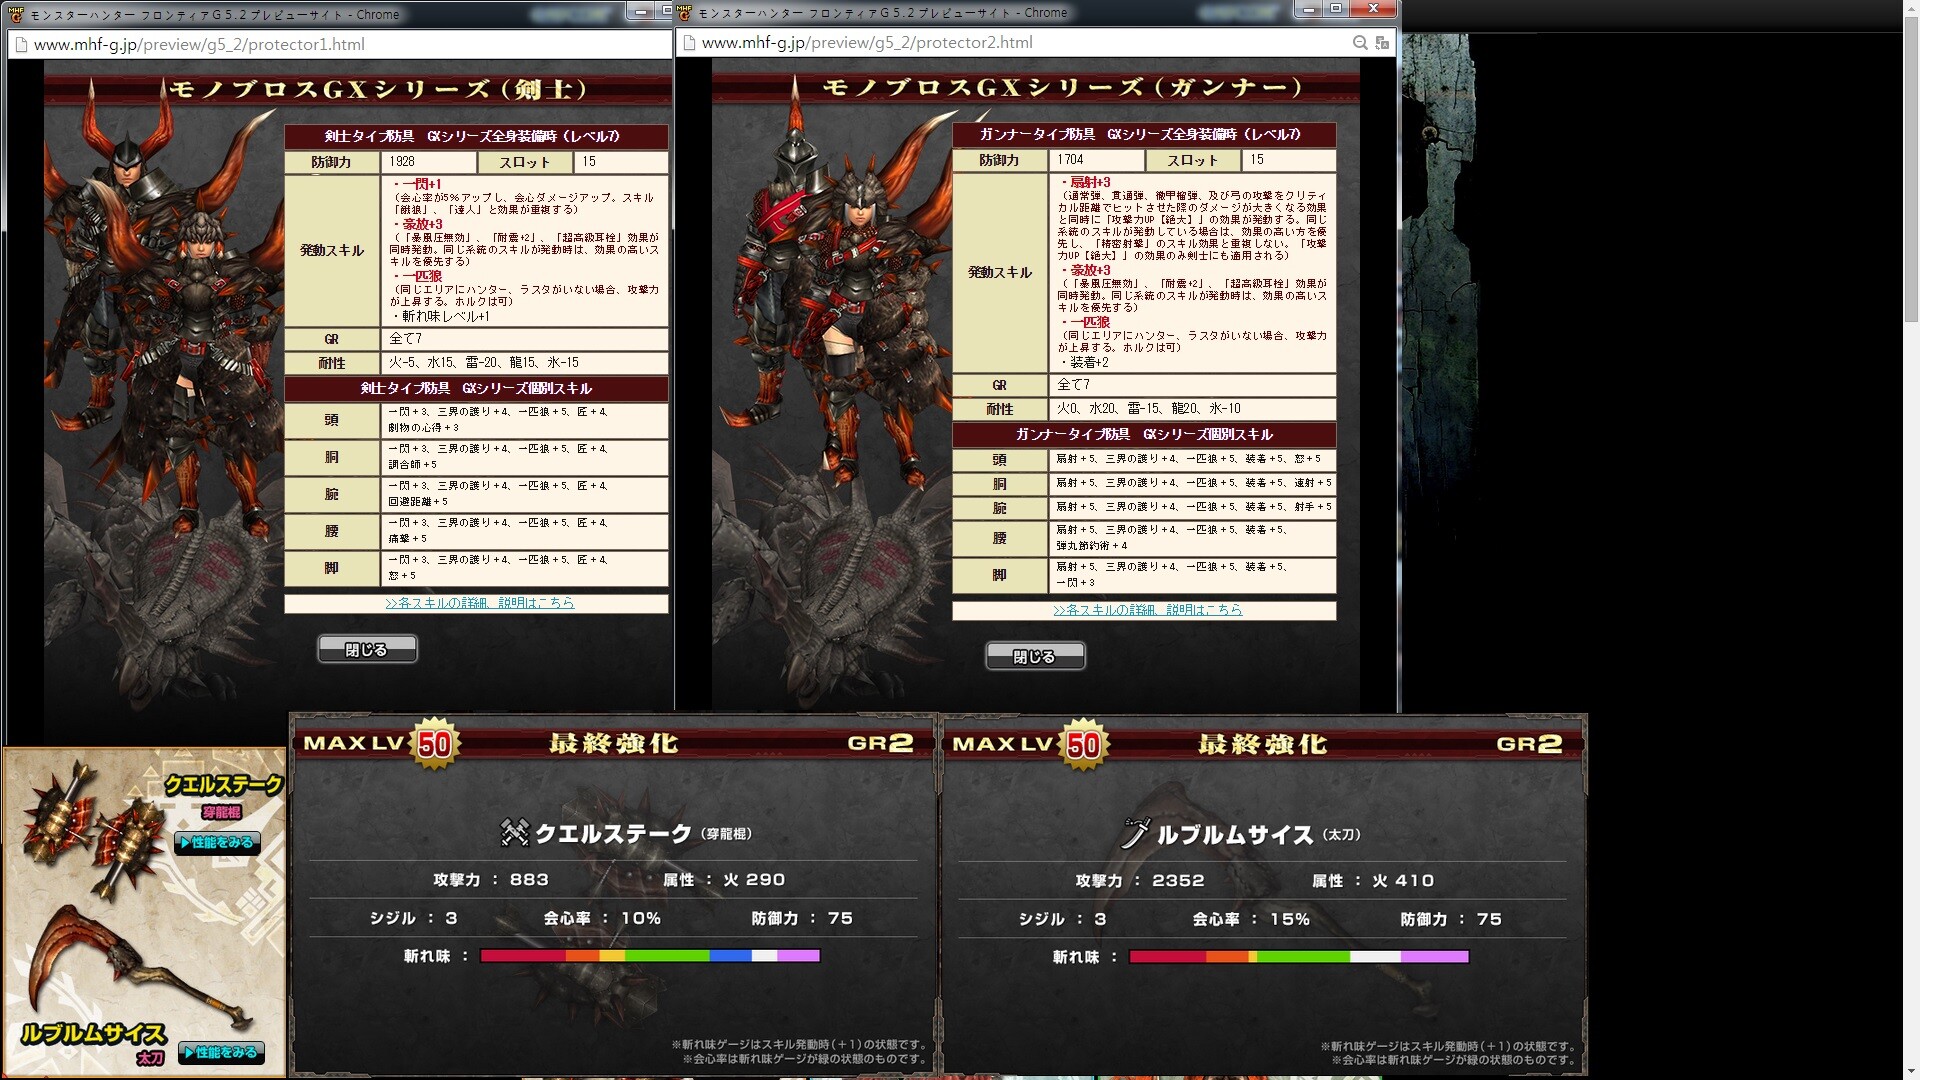
Task: Click the 脚 row label in the 剣士 table
Action: [332, 568]
